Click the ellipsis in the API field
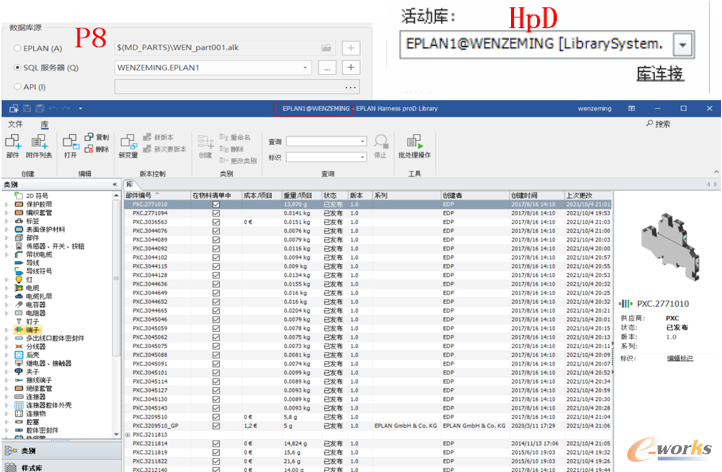The width and height of the screenshot is (722, 472). pos(350,87)
